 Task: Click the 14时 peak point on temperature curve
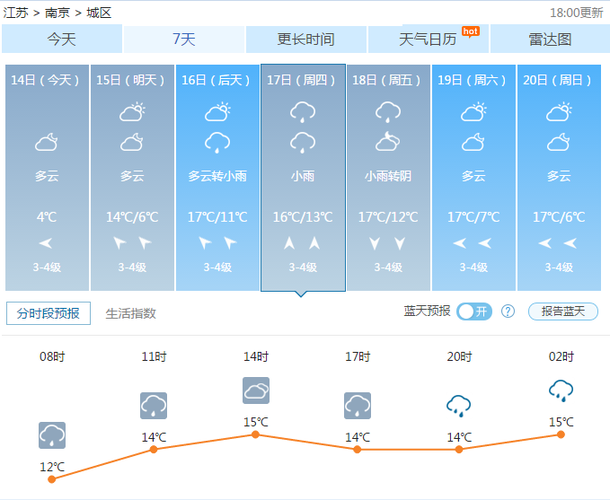click(256, 435)
